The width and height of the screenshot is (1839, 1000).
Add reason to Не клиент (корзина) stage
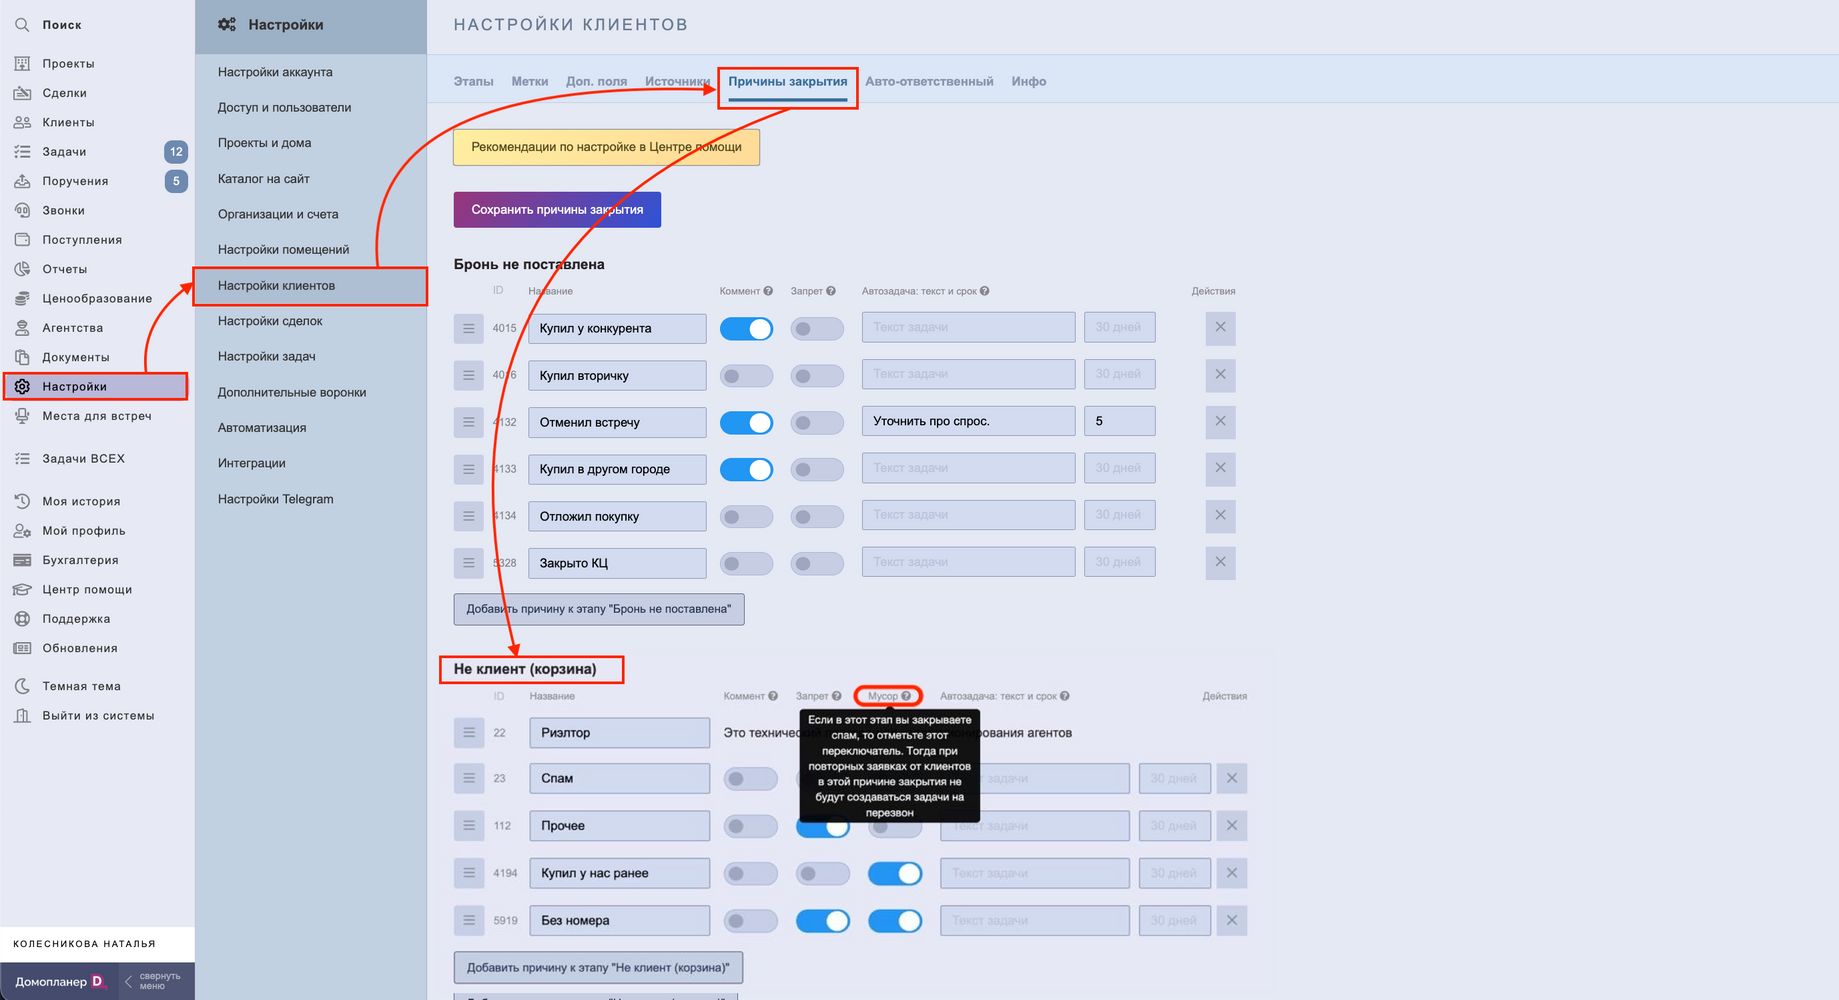click(x=598, y=968)
